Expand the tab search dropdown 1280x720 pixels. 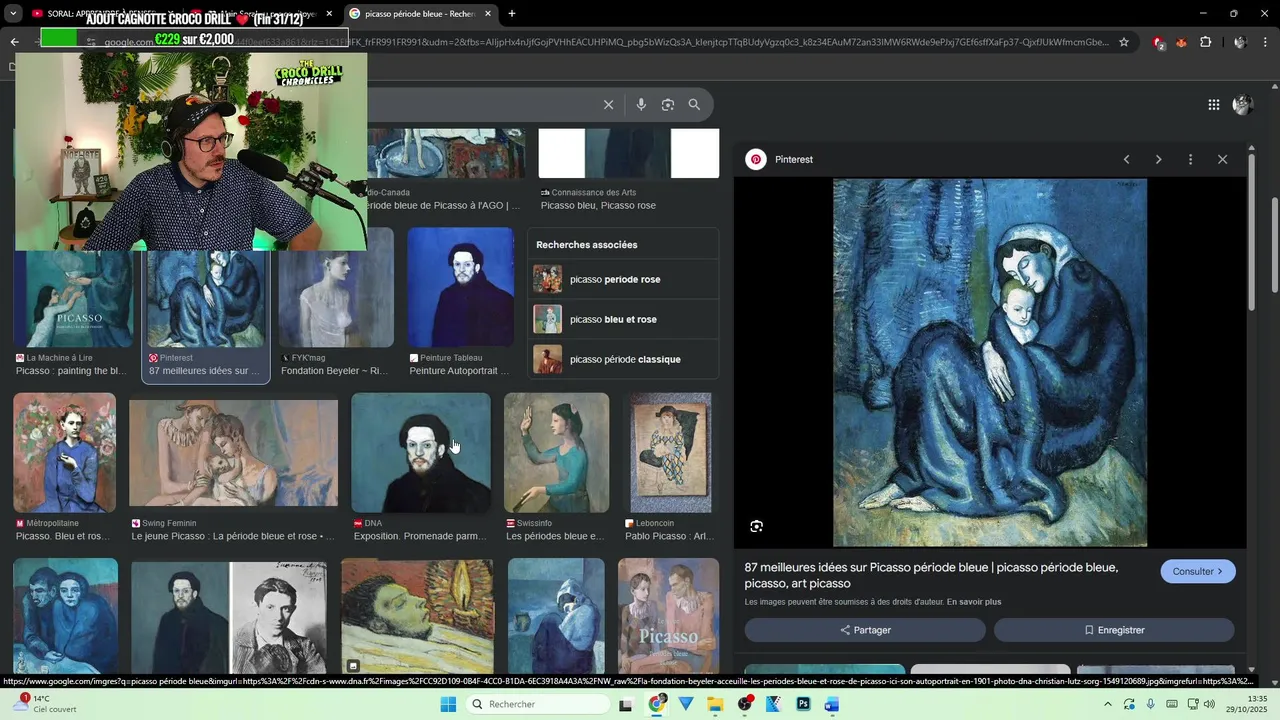tap(13, 13)
